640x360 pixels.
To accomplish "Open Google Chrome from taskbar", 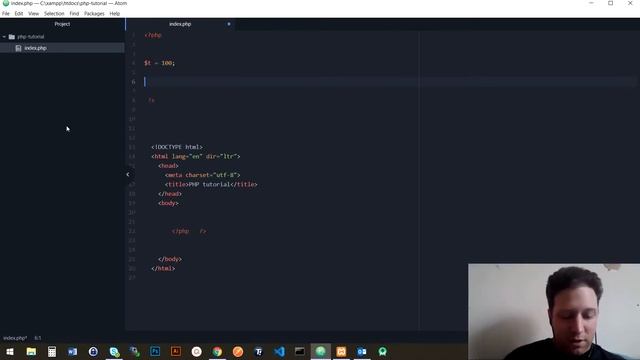I will (x=217, y=351).
